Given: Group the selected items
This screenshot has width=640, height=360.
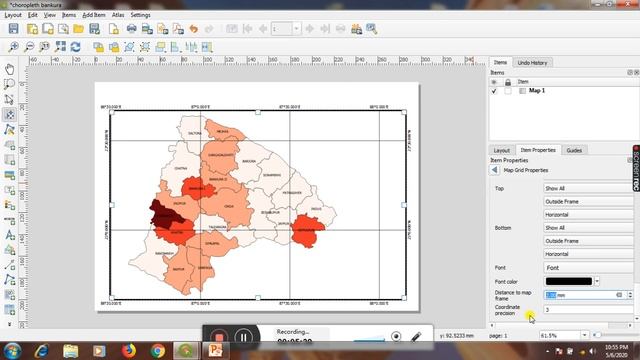Looking at the screenshot, I should tap(129, 47).
